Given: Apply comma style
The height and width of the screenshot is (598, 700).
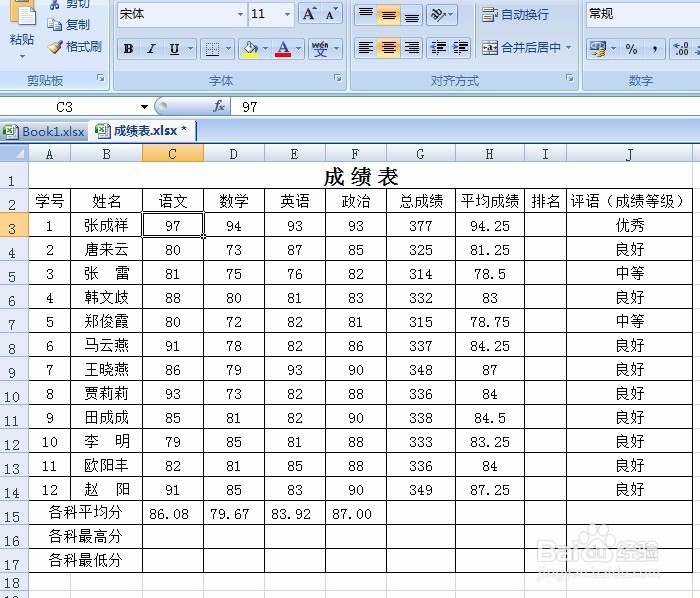Looking at the screenshot, I should pos(654,49).
